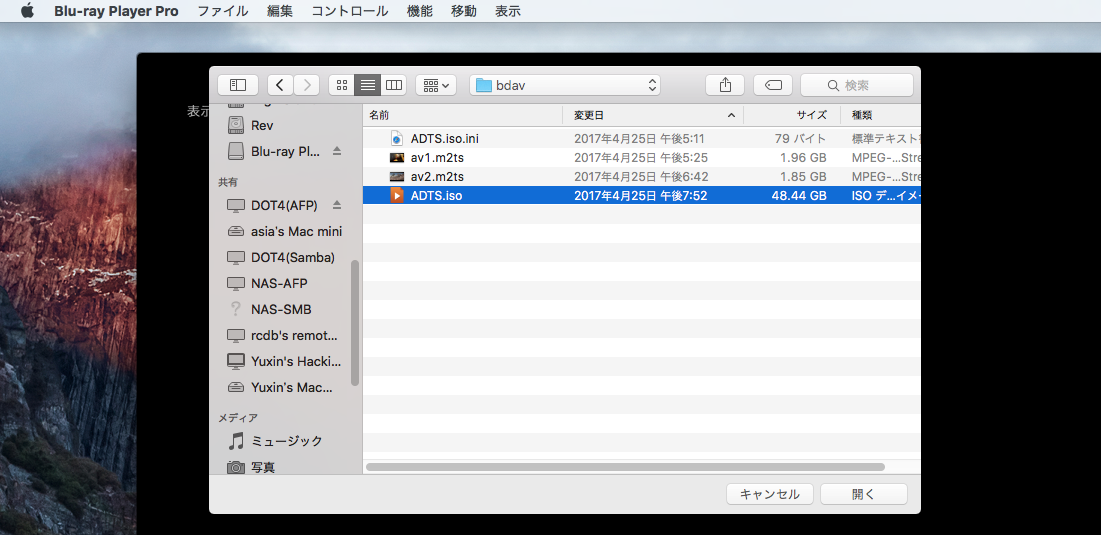
Task: Open the group arrangement dropdown
Action: pos(436,85)
